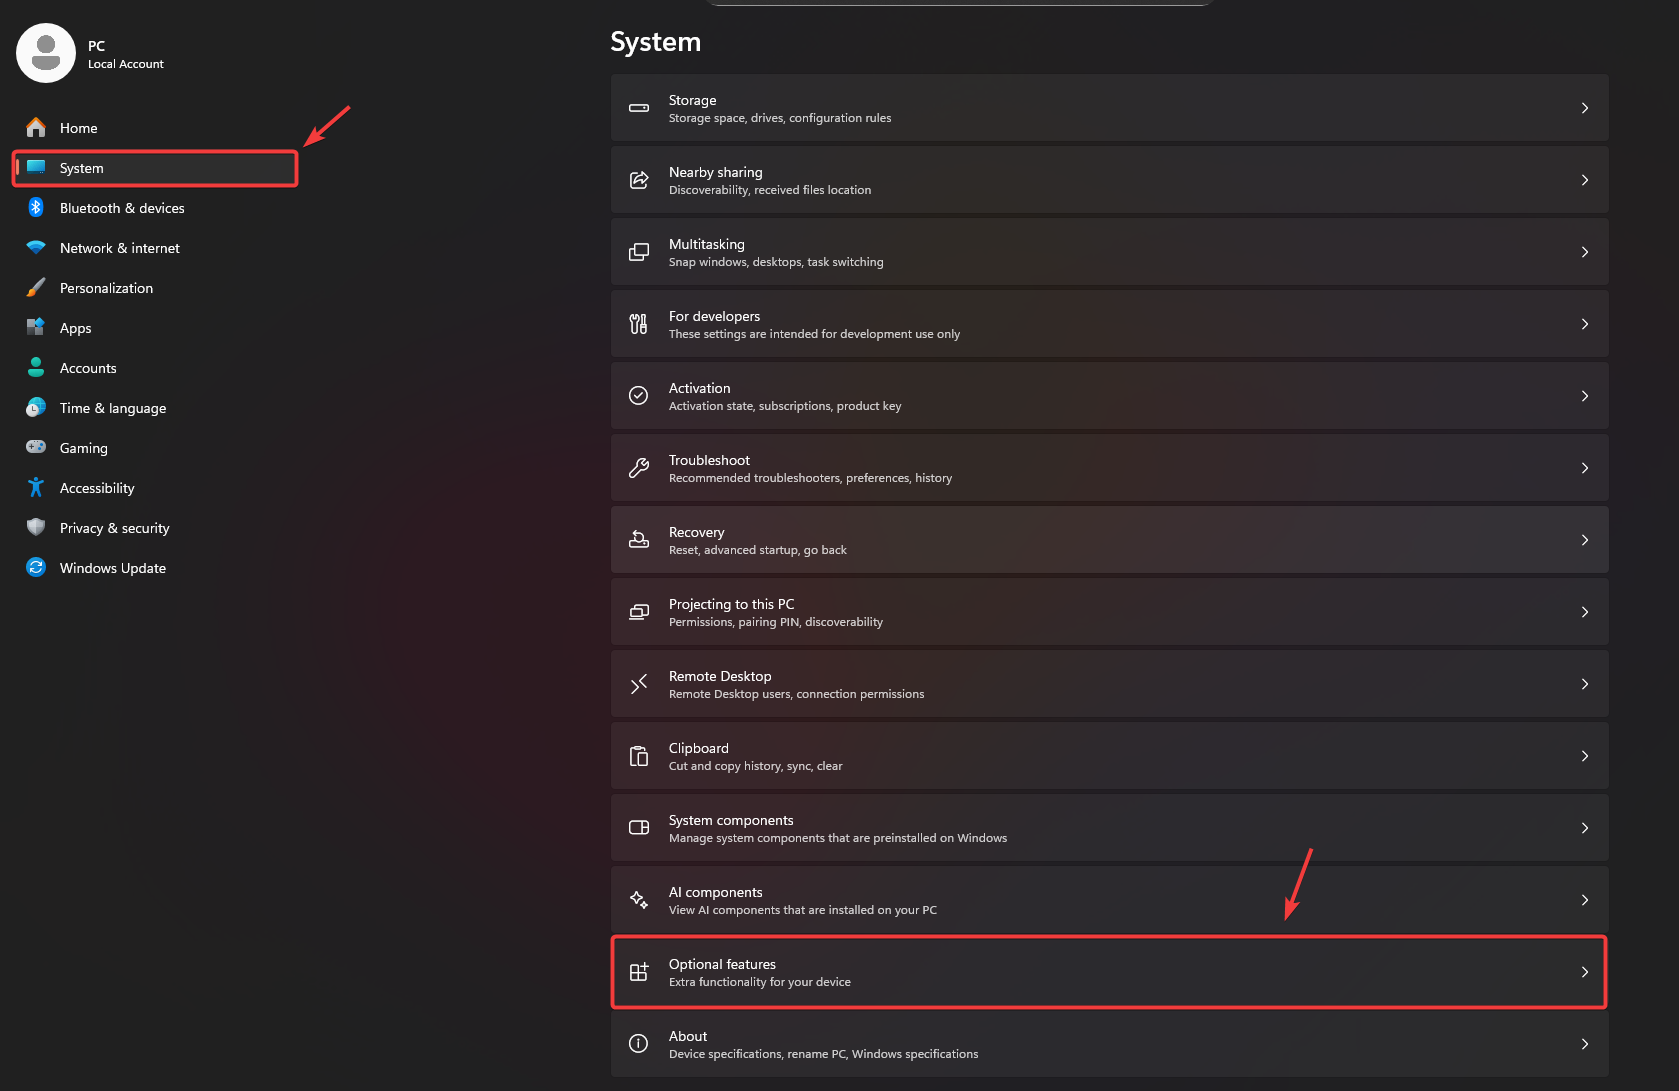Screen dimensions: 1679x1091
Task: Click the Windows Update sync icon
Action: pos(36,568)
